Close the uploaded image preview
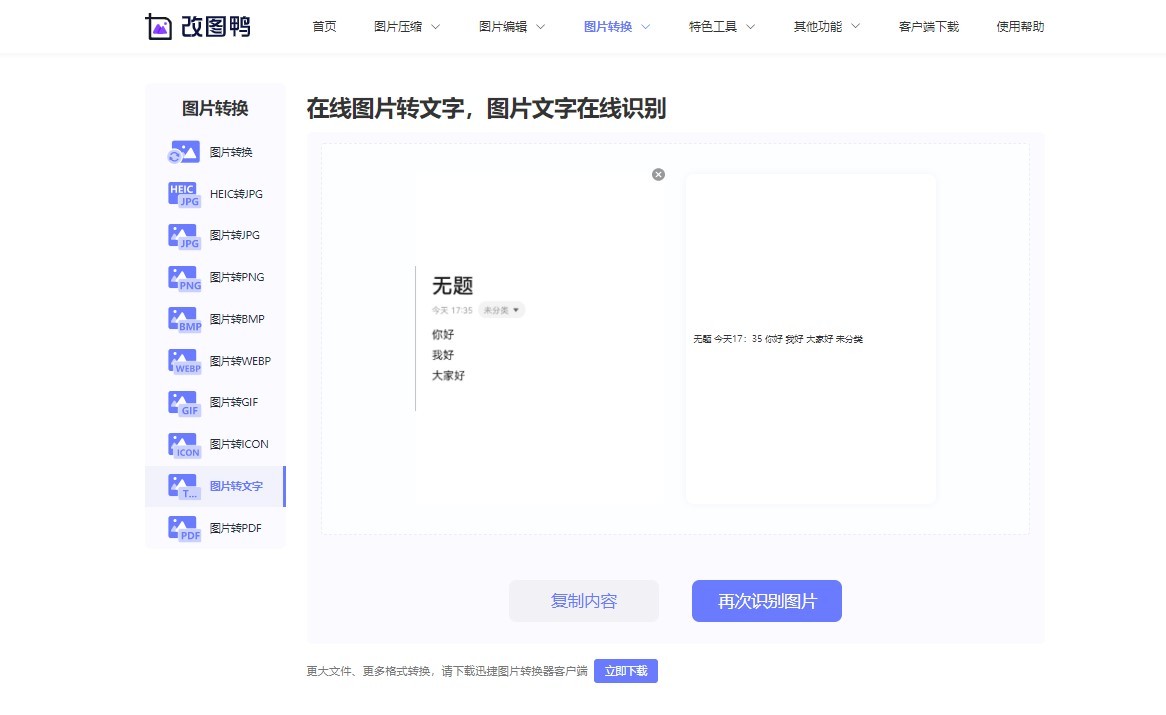 (x=658, y=174)
